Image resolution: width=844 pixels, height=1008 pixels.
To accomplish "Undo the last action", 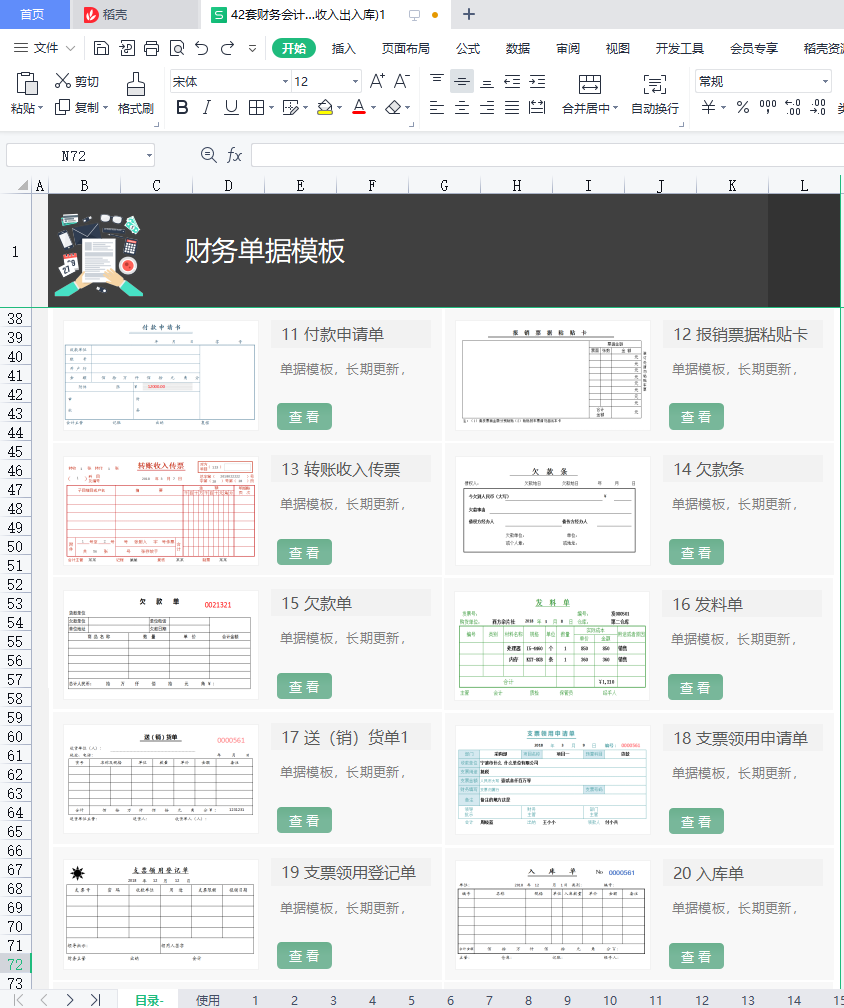I will (202, 48).
